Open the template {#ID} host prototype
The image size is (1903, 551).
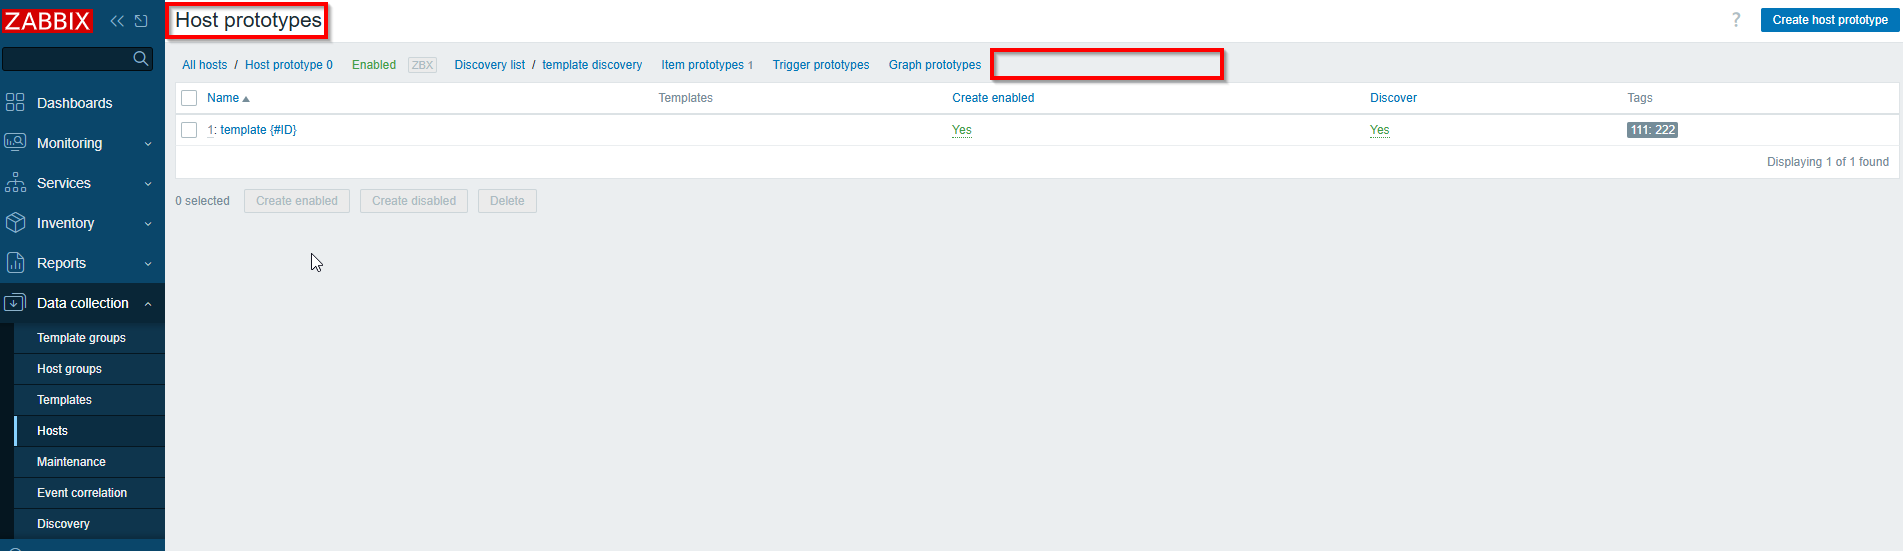point(258,130)
